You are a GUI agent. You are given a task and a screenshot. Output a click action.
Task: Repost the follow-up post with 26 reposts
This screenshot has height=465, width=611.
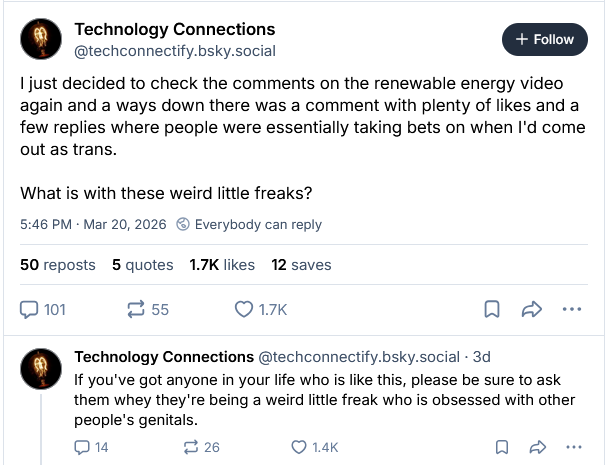click(x=190, y=447)
